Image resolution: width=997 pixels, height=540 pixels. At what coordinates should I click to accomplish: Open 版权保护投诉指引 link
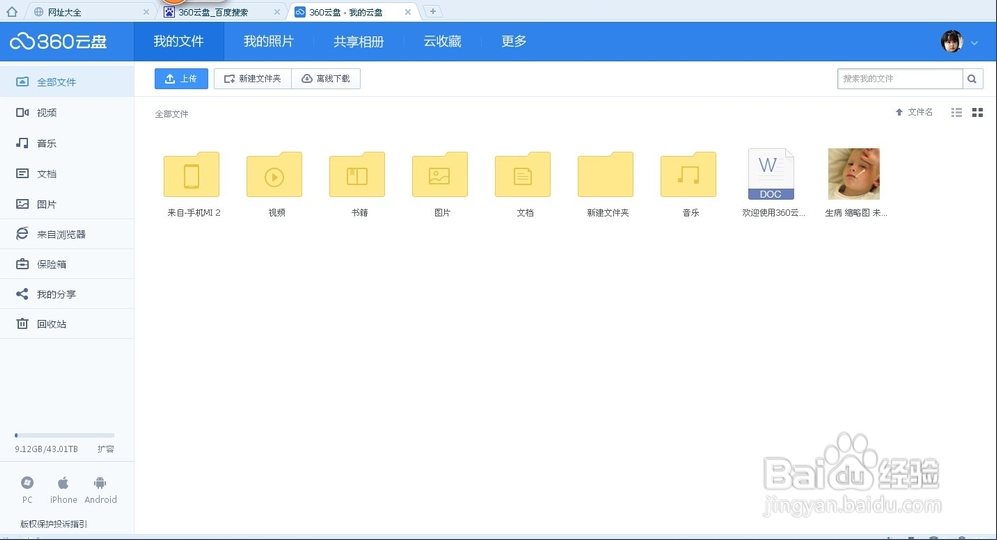53,524
